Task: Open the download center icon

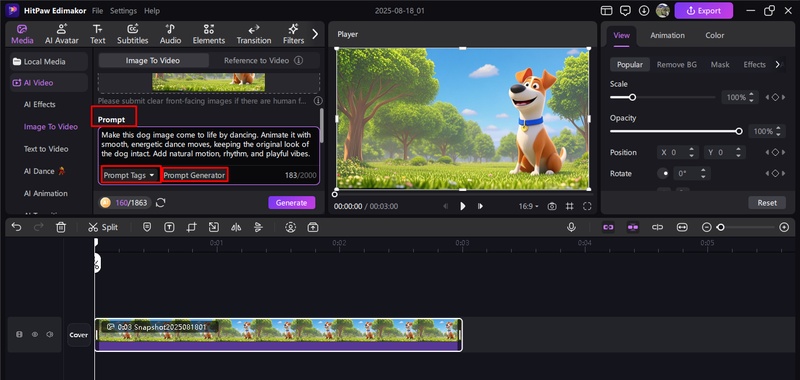Action: [644, 11]
